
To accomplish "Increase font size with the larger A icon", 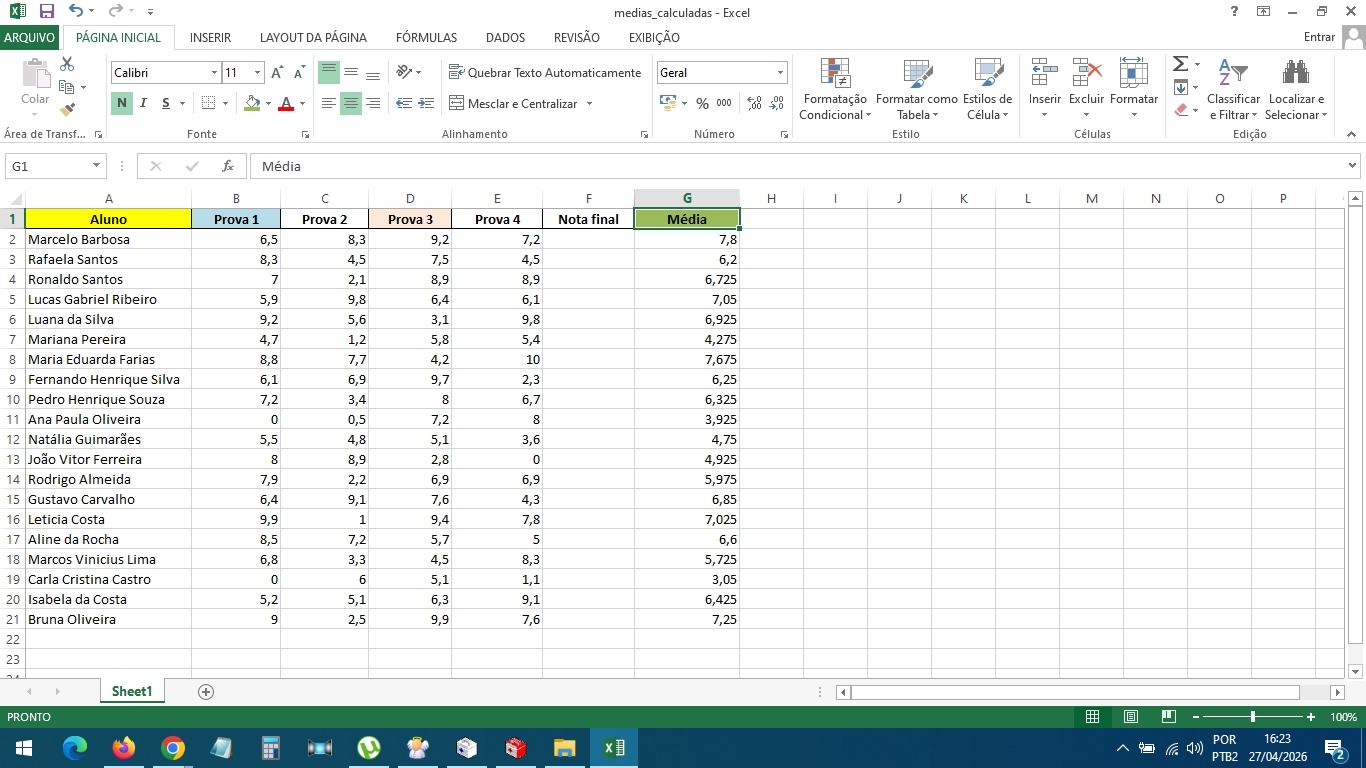I will point(277,73).
